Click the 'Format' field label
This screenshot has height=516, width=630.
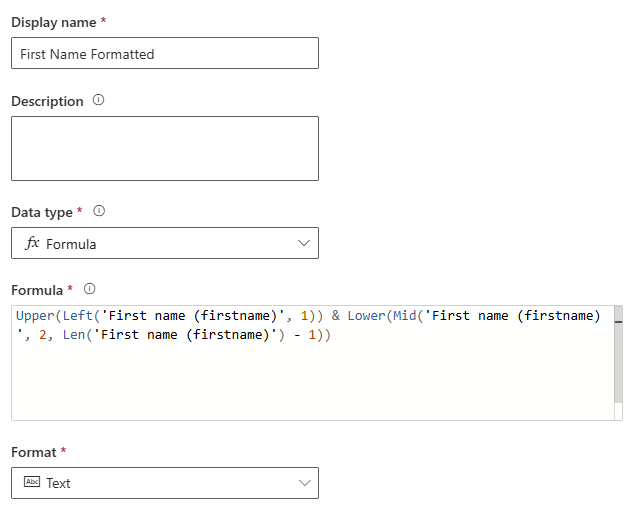point(34,453)
